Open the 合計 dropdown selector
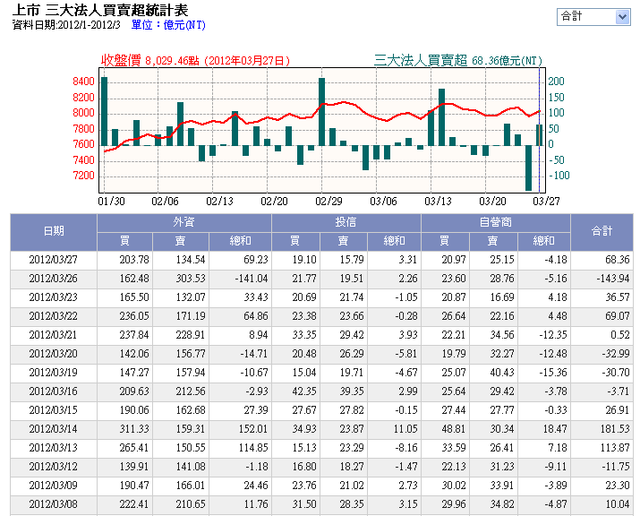 pos(593,17)
